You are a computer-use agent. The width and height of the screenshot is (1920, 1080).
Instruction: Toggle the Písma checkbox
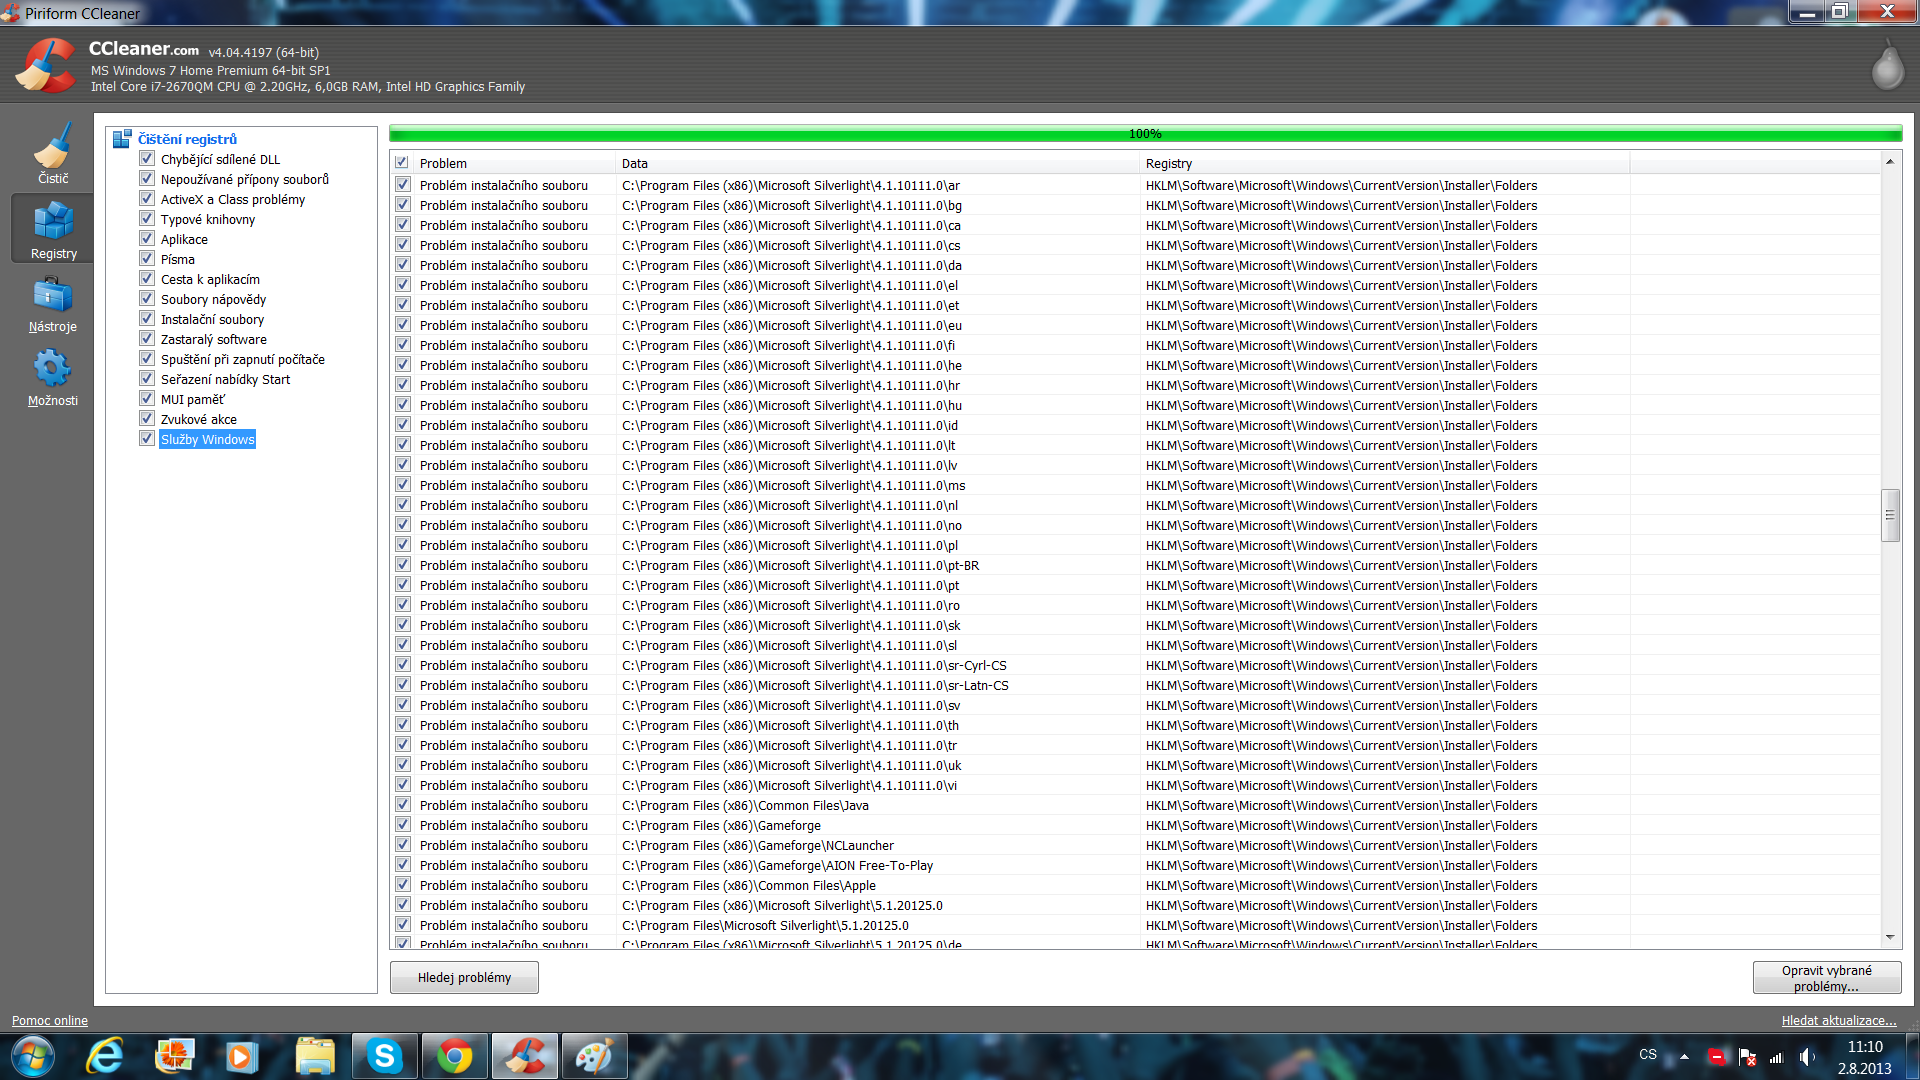(147, 259)
